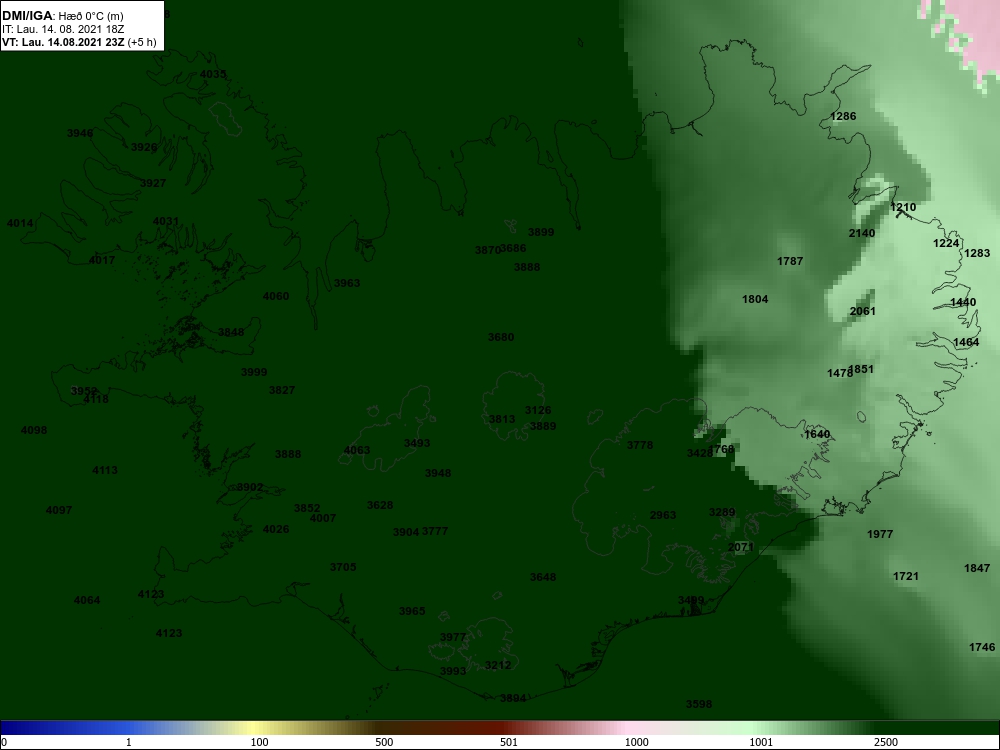
Task: Click the 3126 height value
Action: click(x=538, y=410)
